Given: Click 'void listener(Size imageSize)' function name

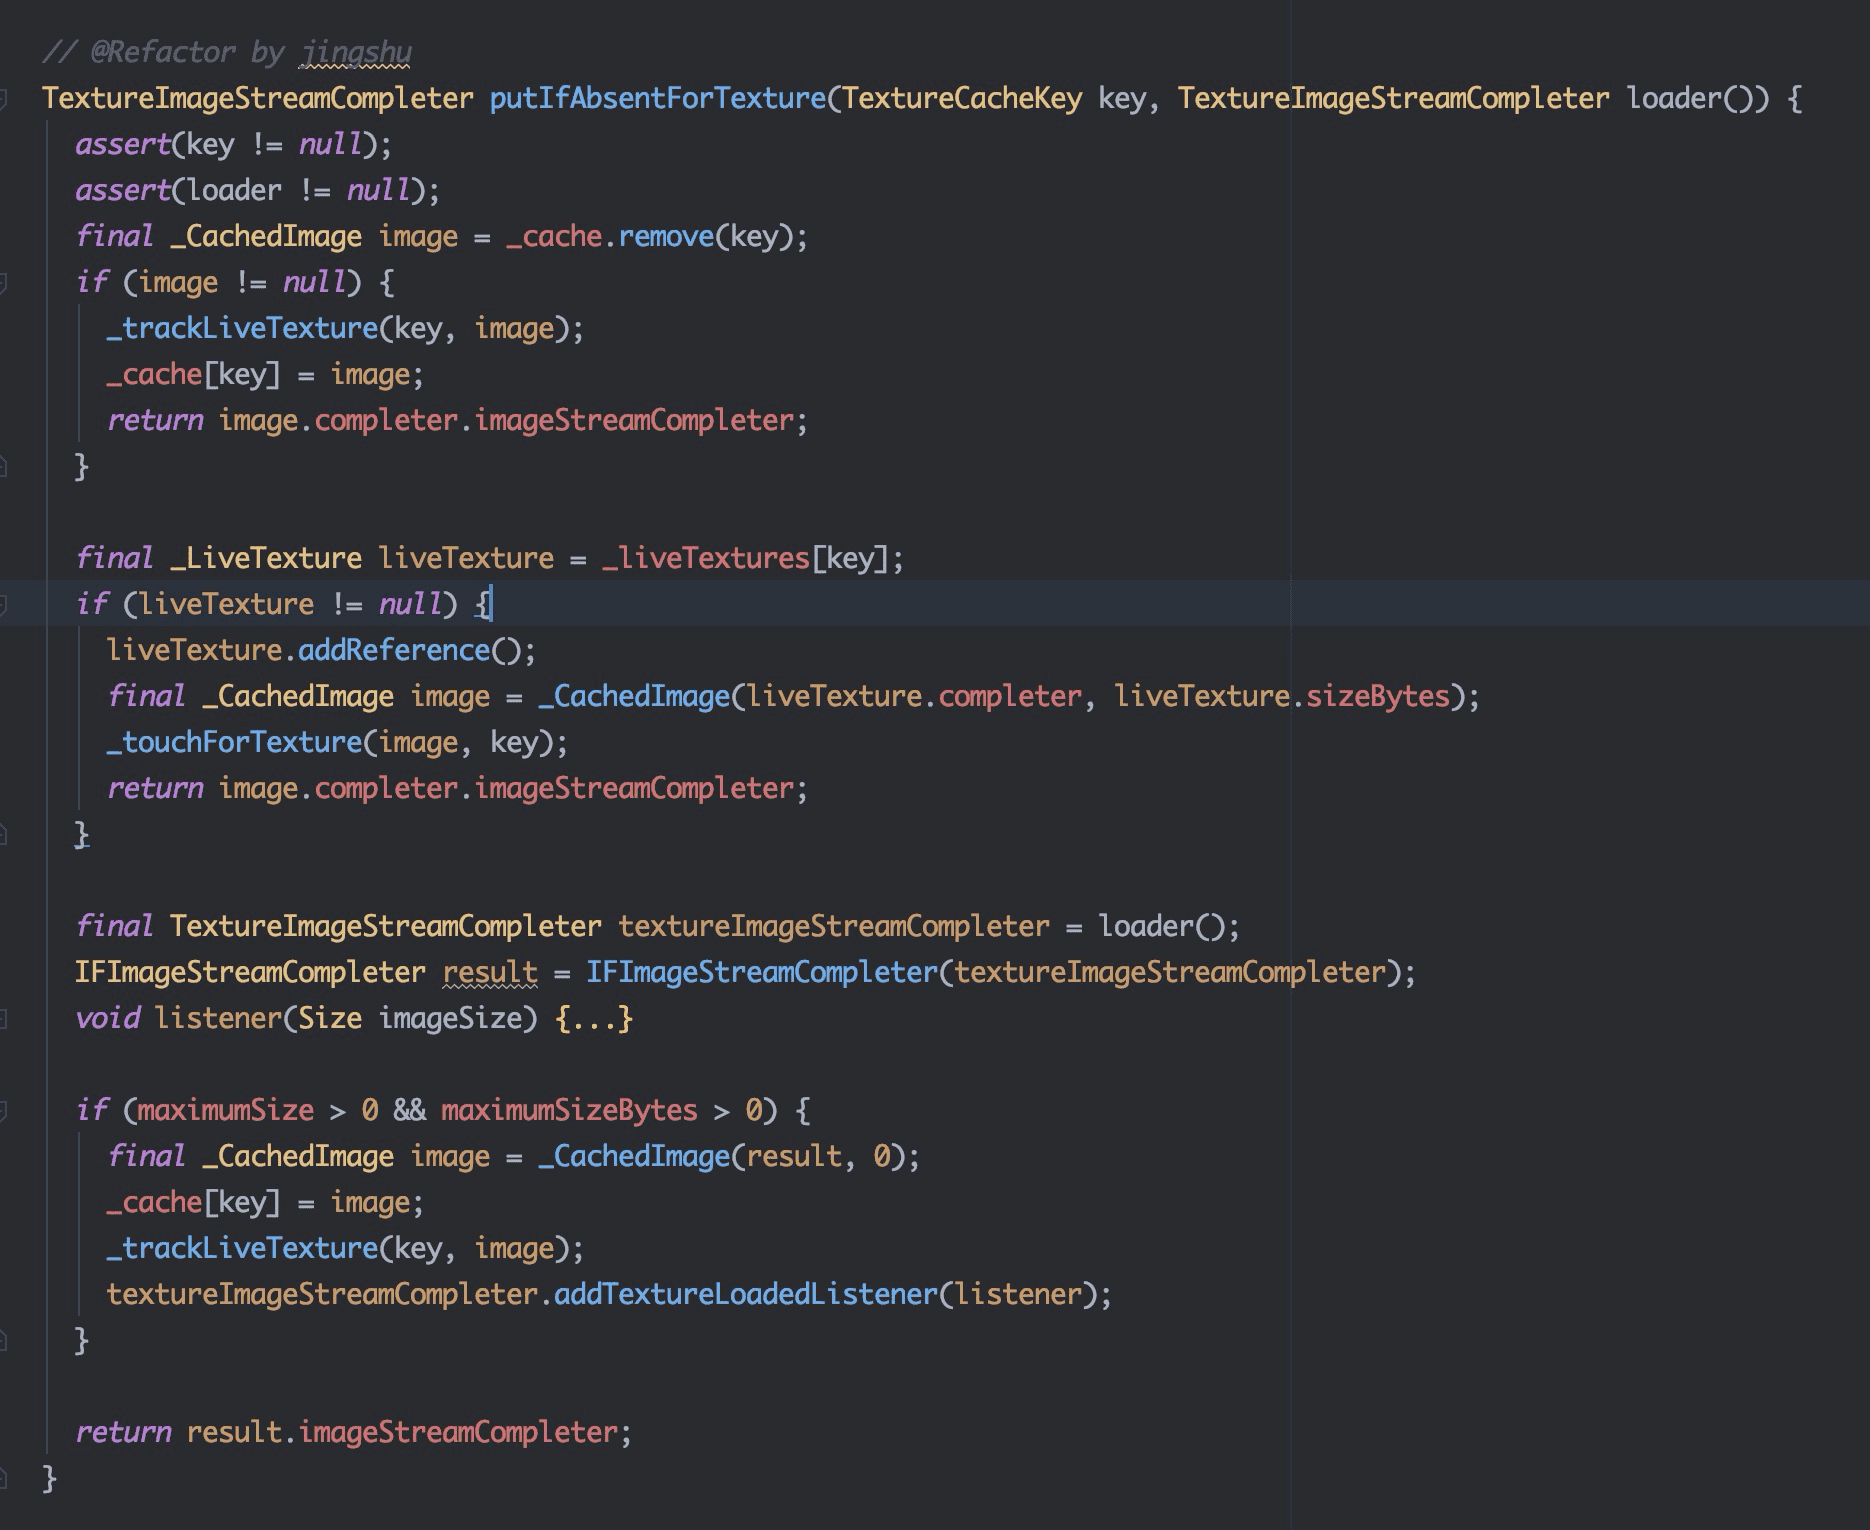Looking at the screenshot, I should point(218,1018).
